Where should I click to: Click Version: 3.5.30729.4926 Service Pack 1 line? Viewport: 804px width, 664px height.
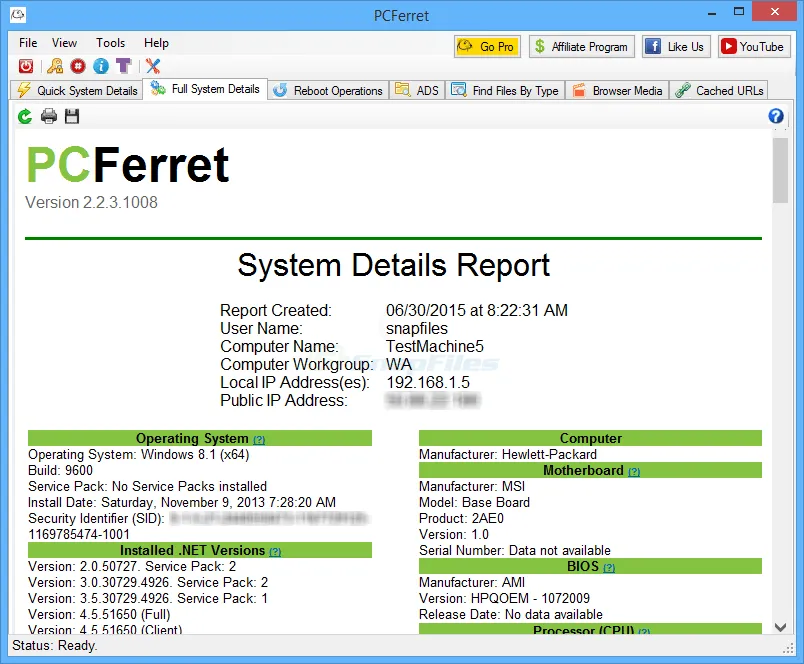tap(148, 599)
